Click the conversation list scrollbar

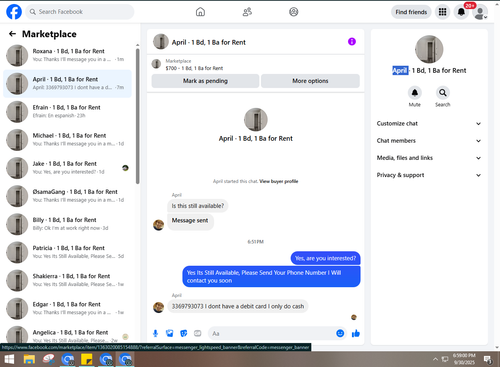point(138,116)
